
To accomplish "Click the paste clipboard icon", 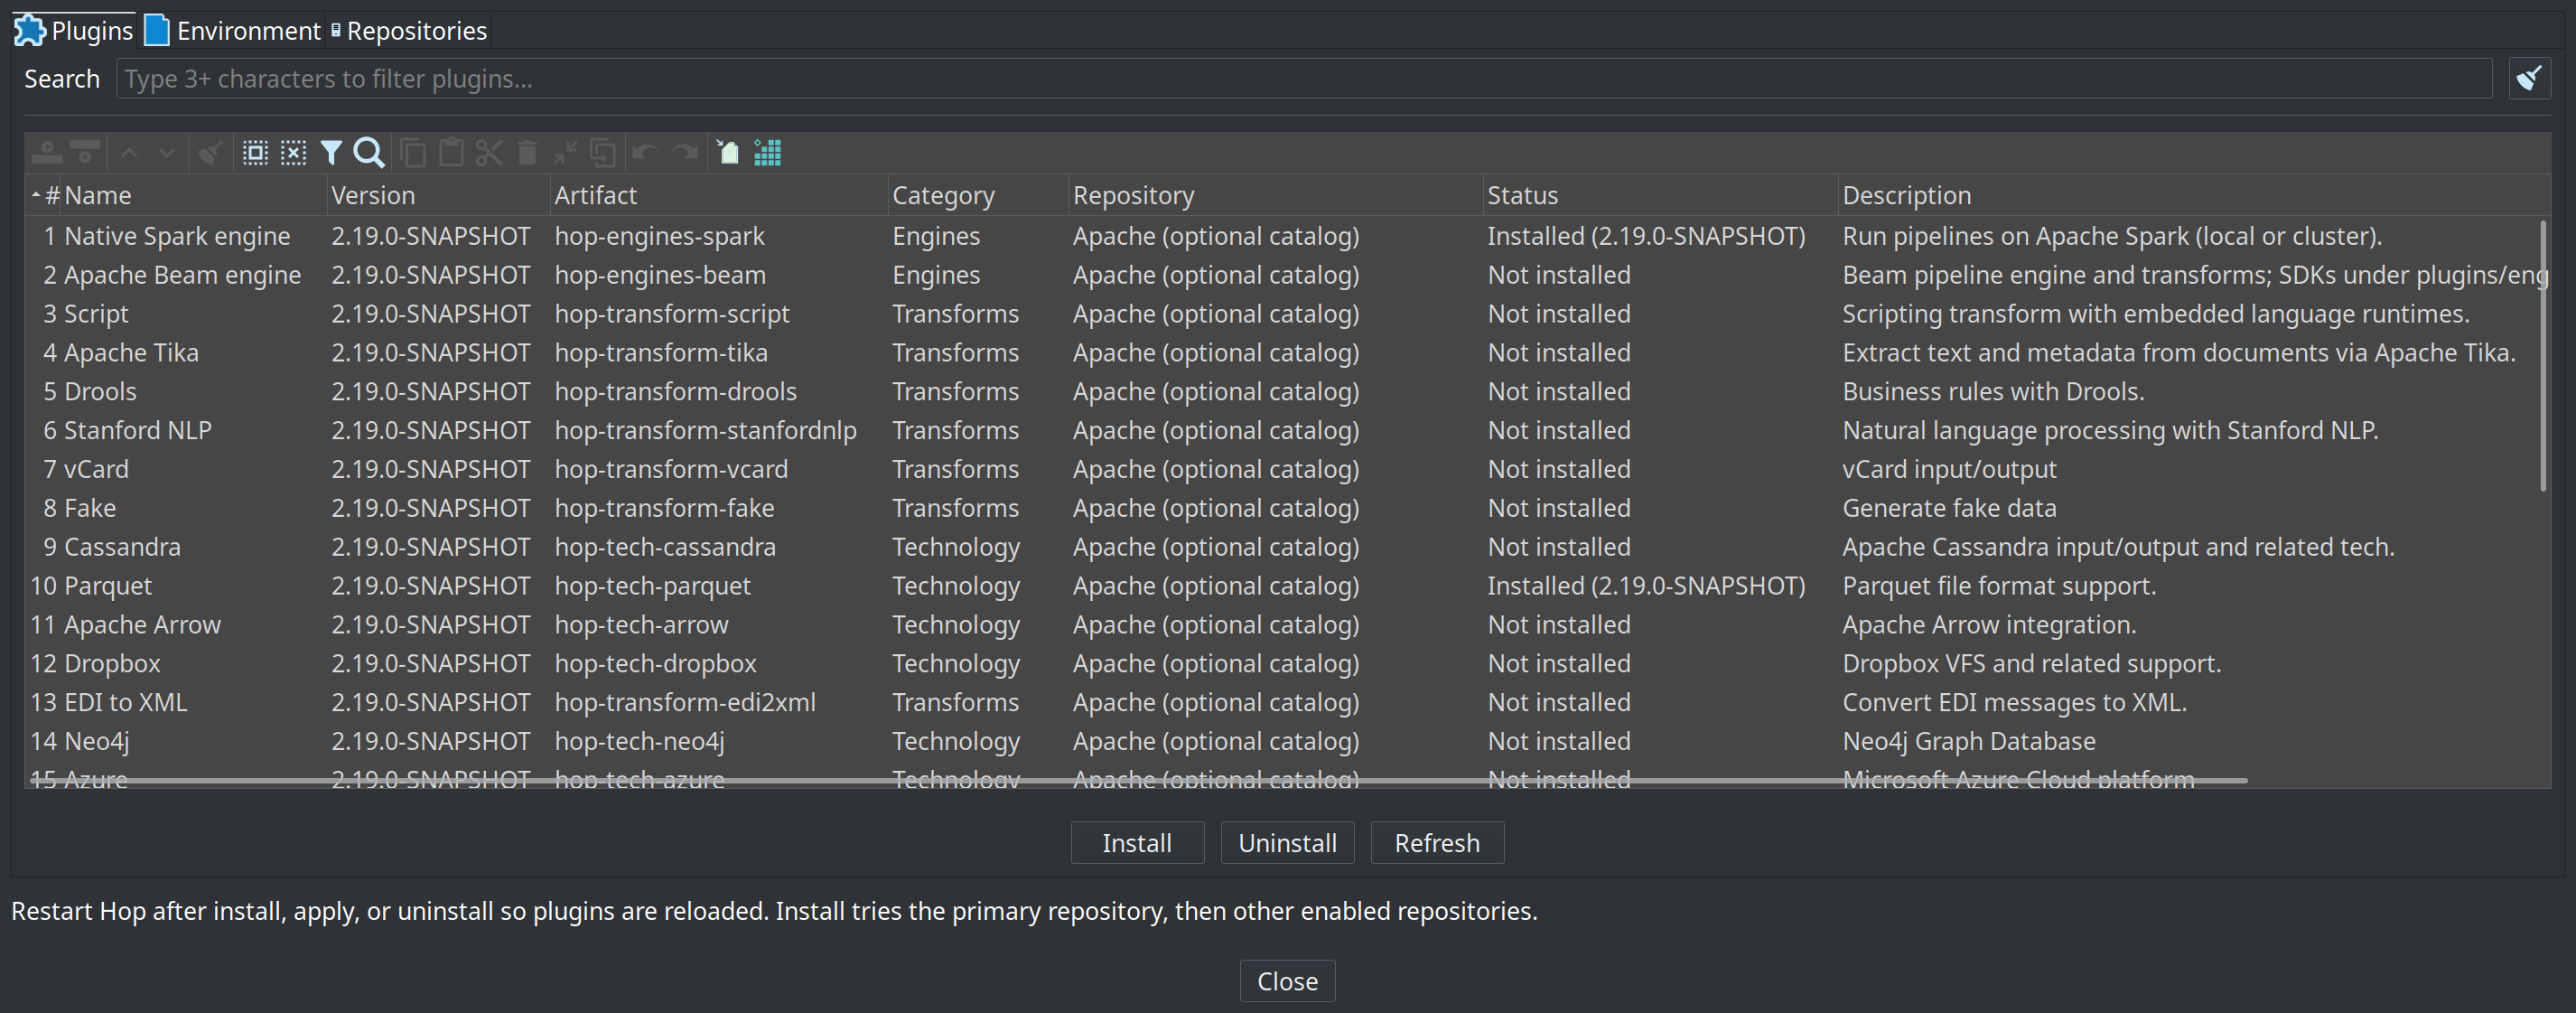I will point(451,153).
